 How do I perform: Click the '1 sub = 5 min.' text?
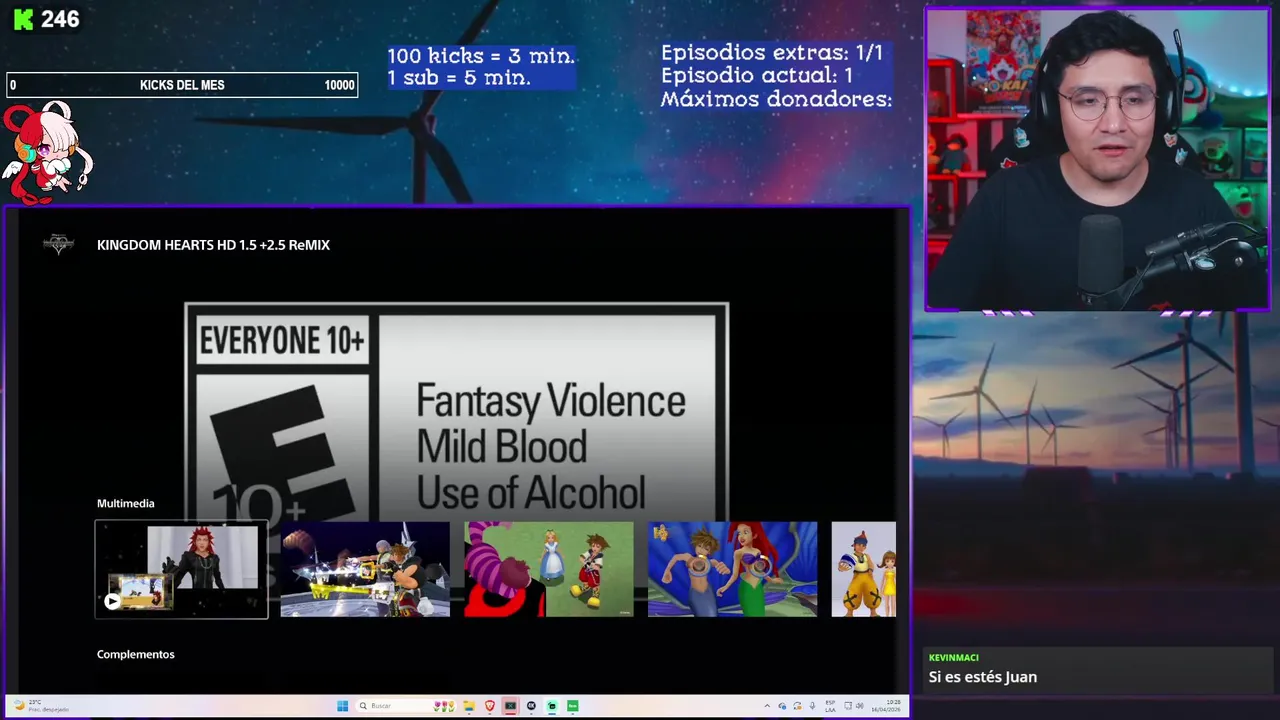coord(459,78)
